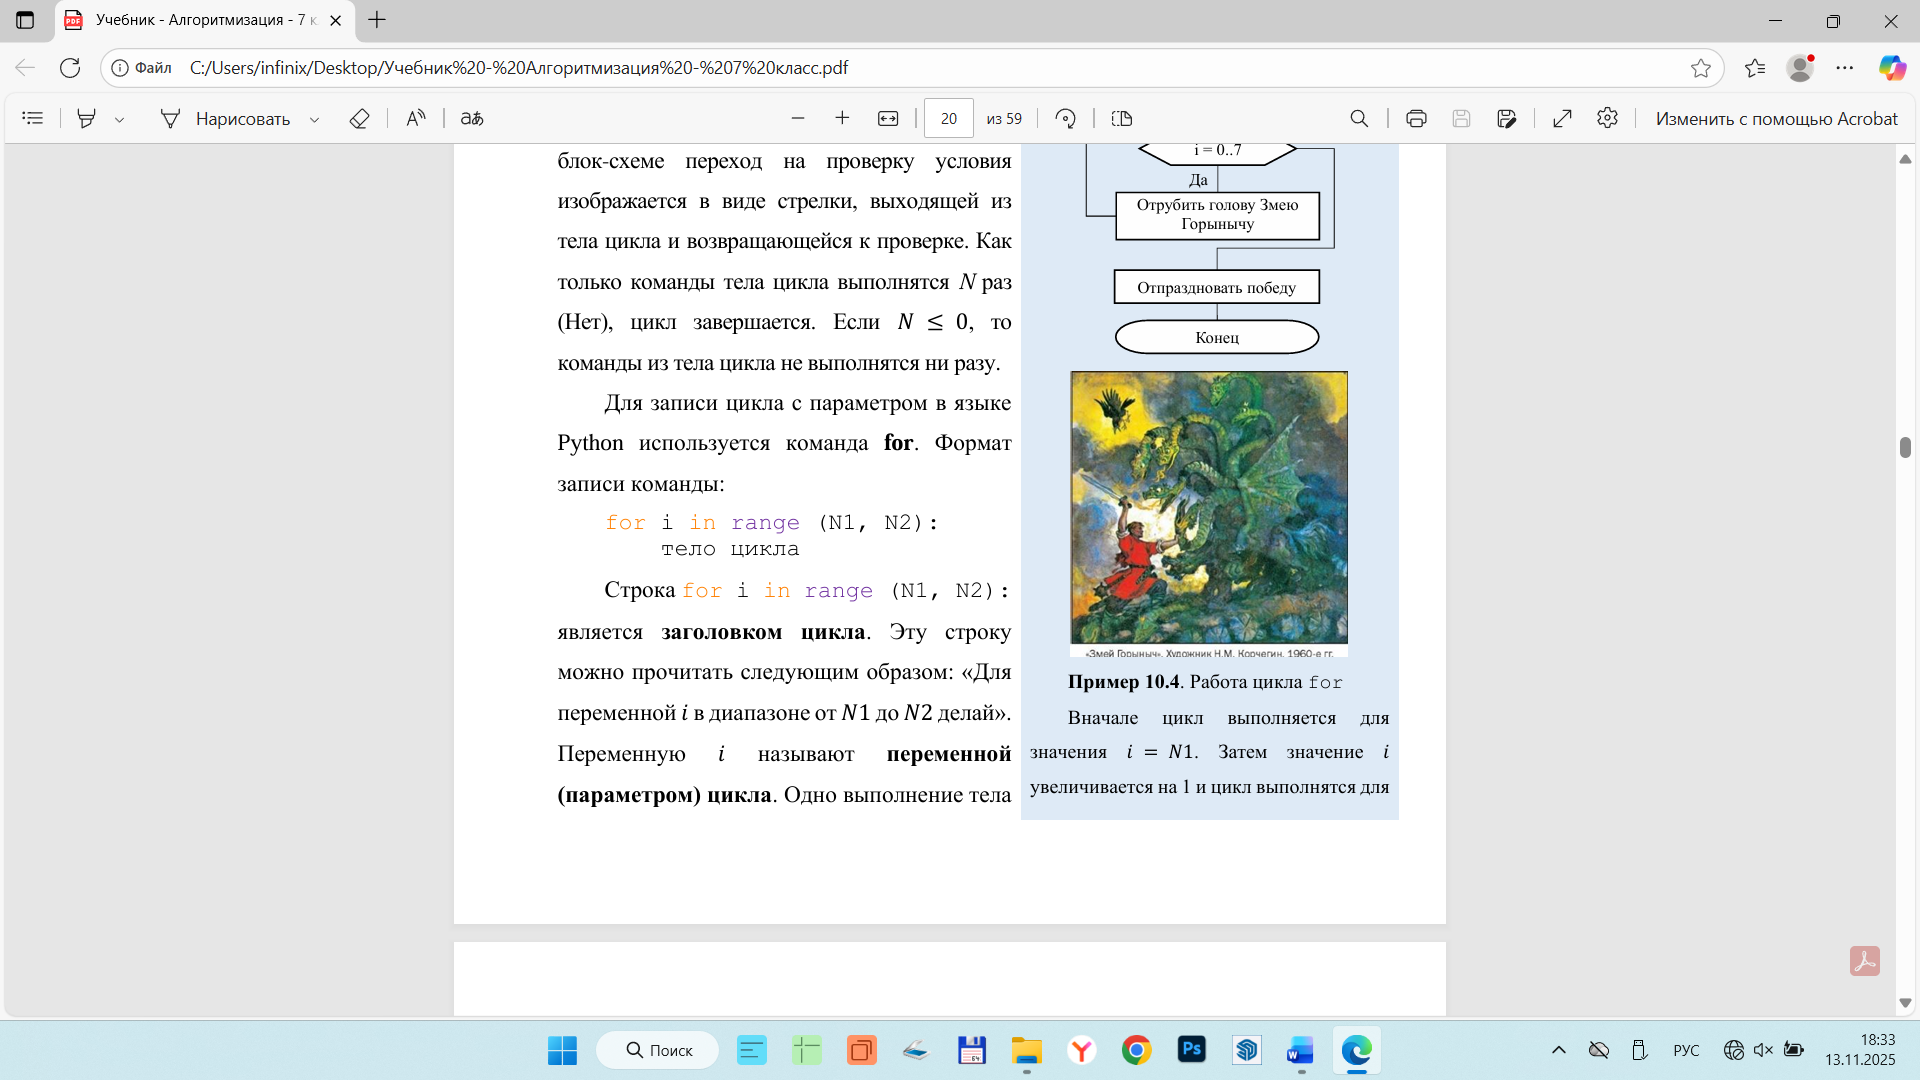Click the Змей Горыныч painting

point(1209,508)
